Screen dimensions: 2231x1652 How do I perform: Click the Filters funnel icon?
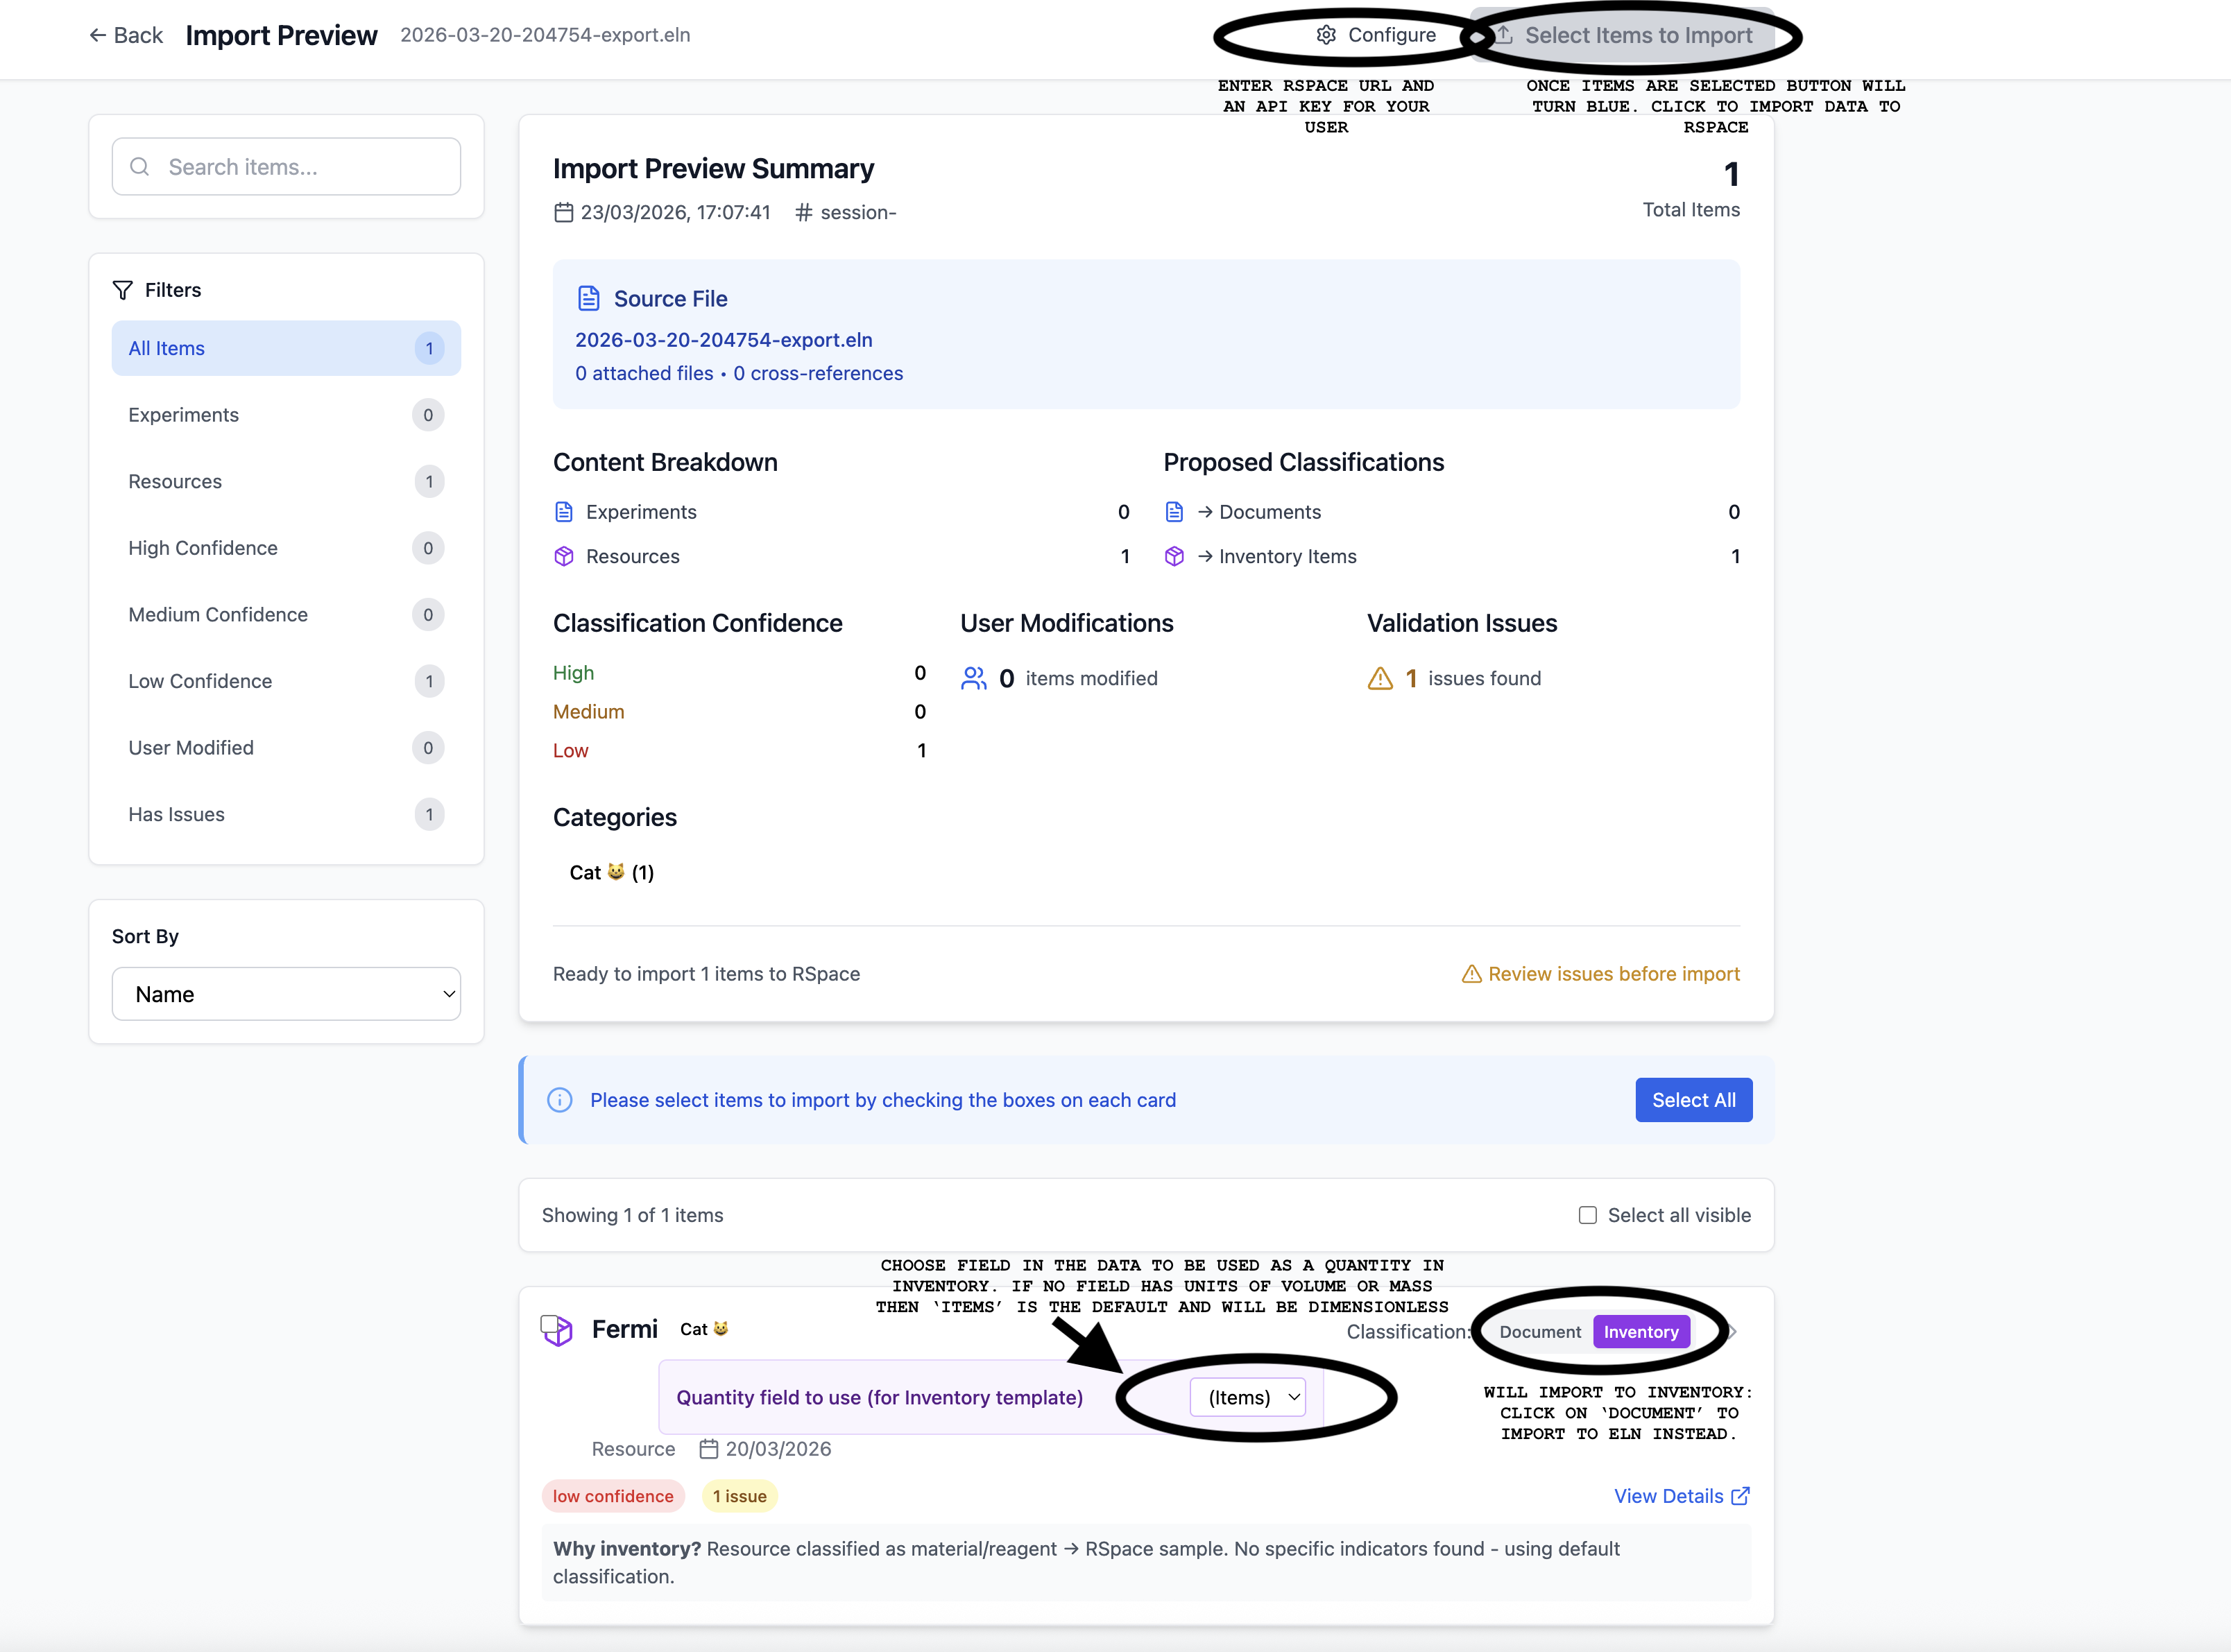[122, 290]
